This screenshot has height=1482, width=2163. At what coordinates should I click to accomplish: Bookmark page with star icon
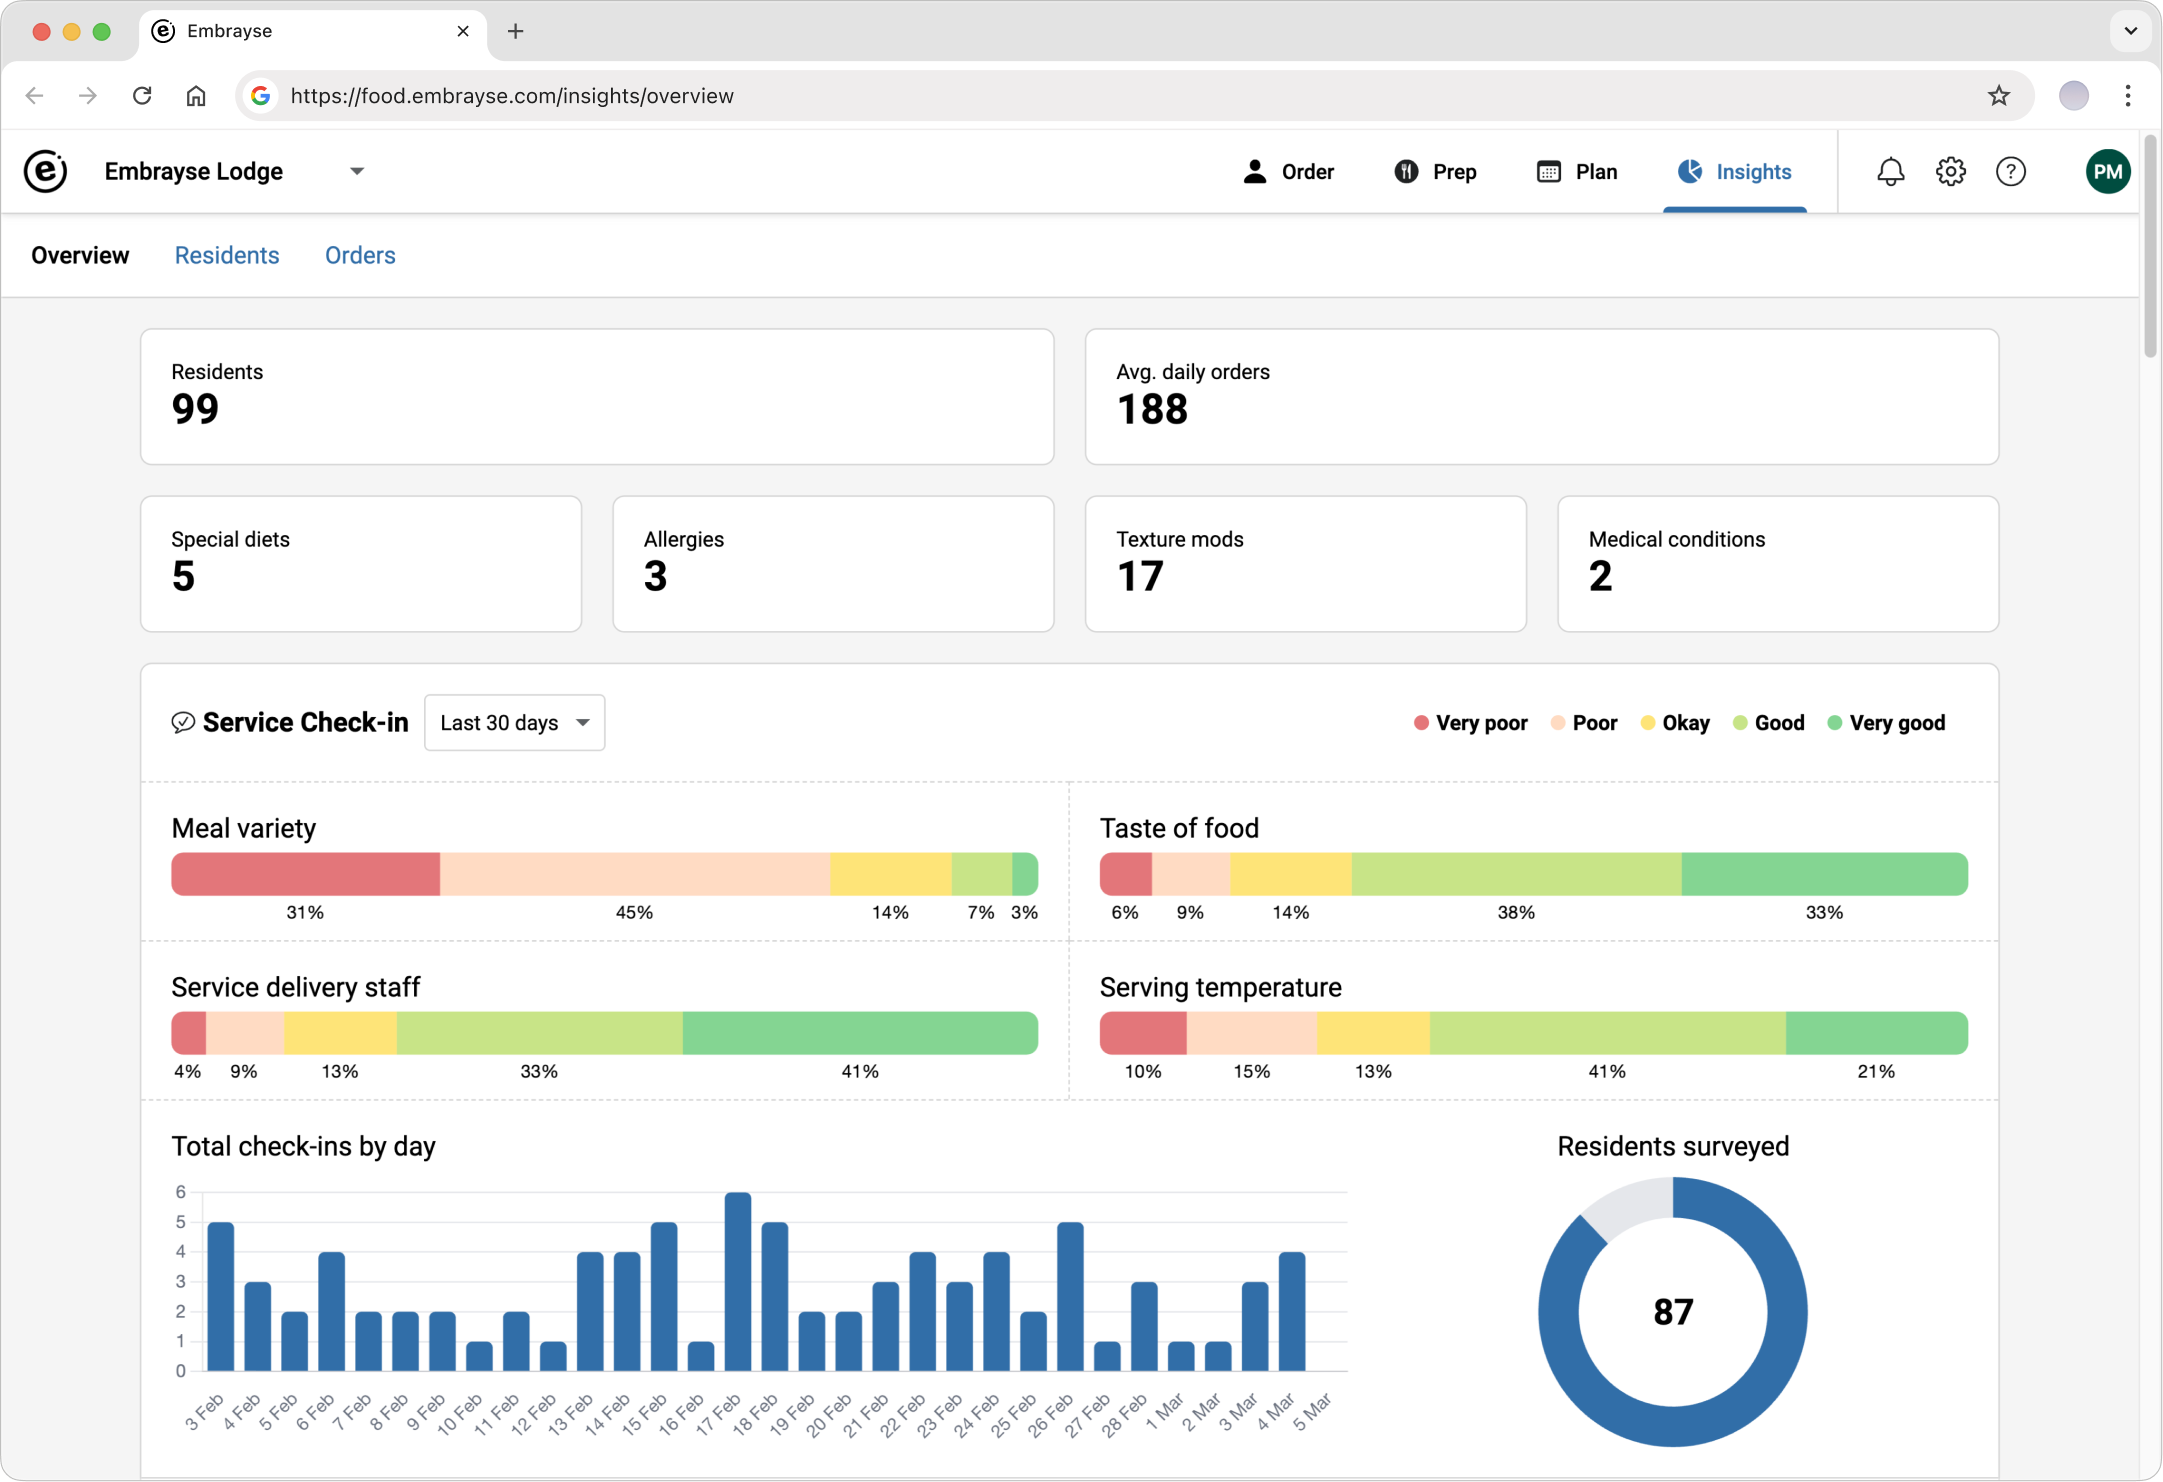tap(1998, 96)
